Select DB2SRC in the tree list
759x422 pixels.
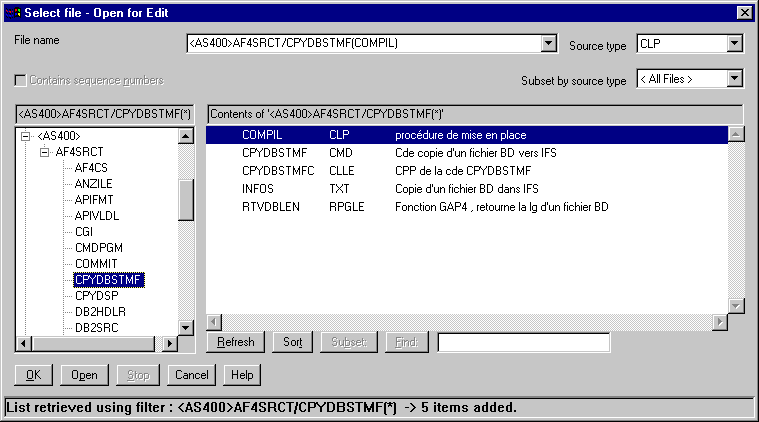(x=98, y=328)
